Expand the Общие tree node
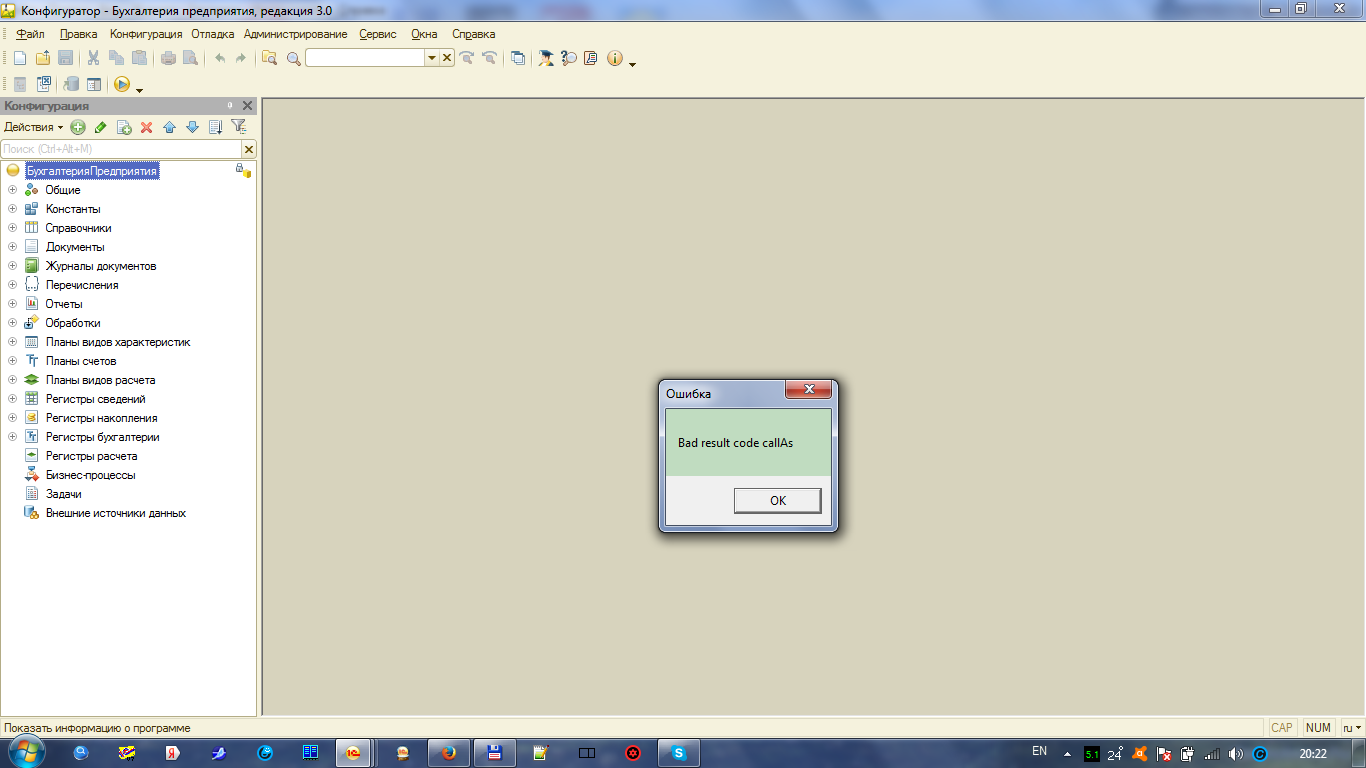 click(x=12, y=190)
